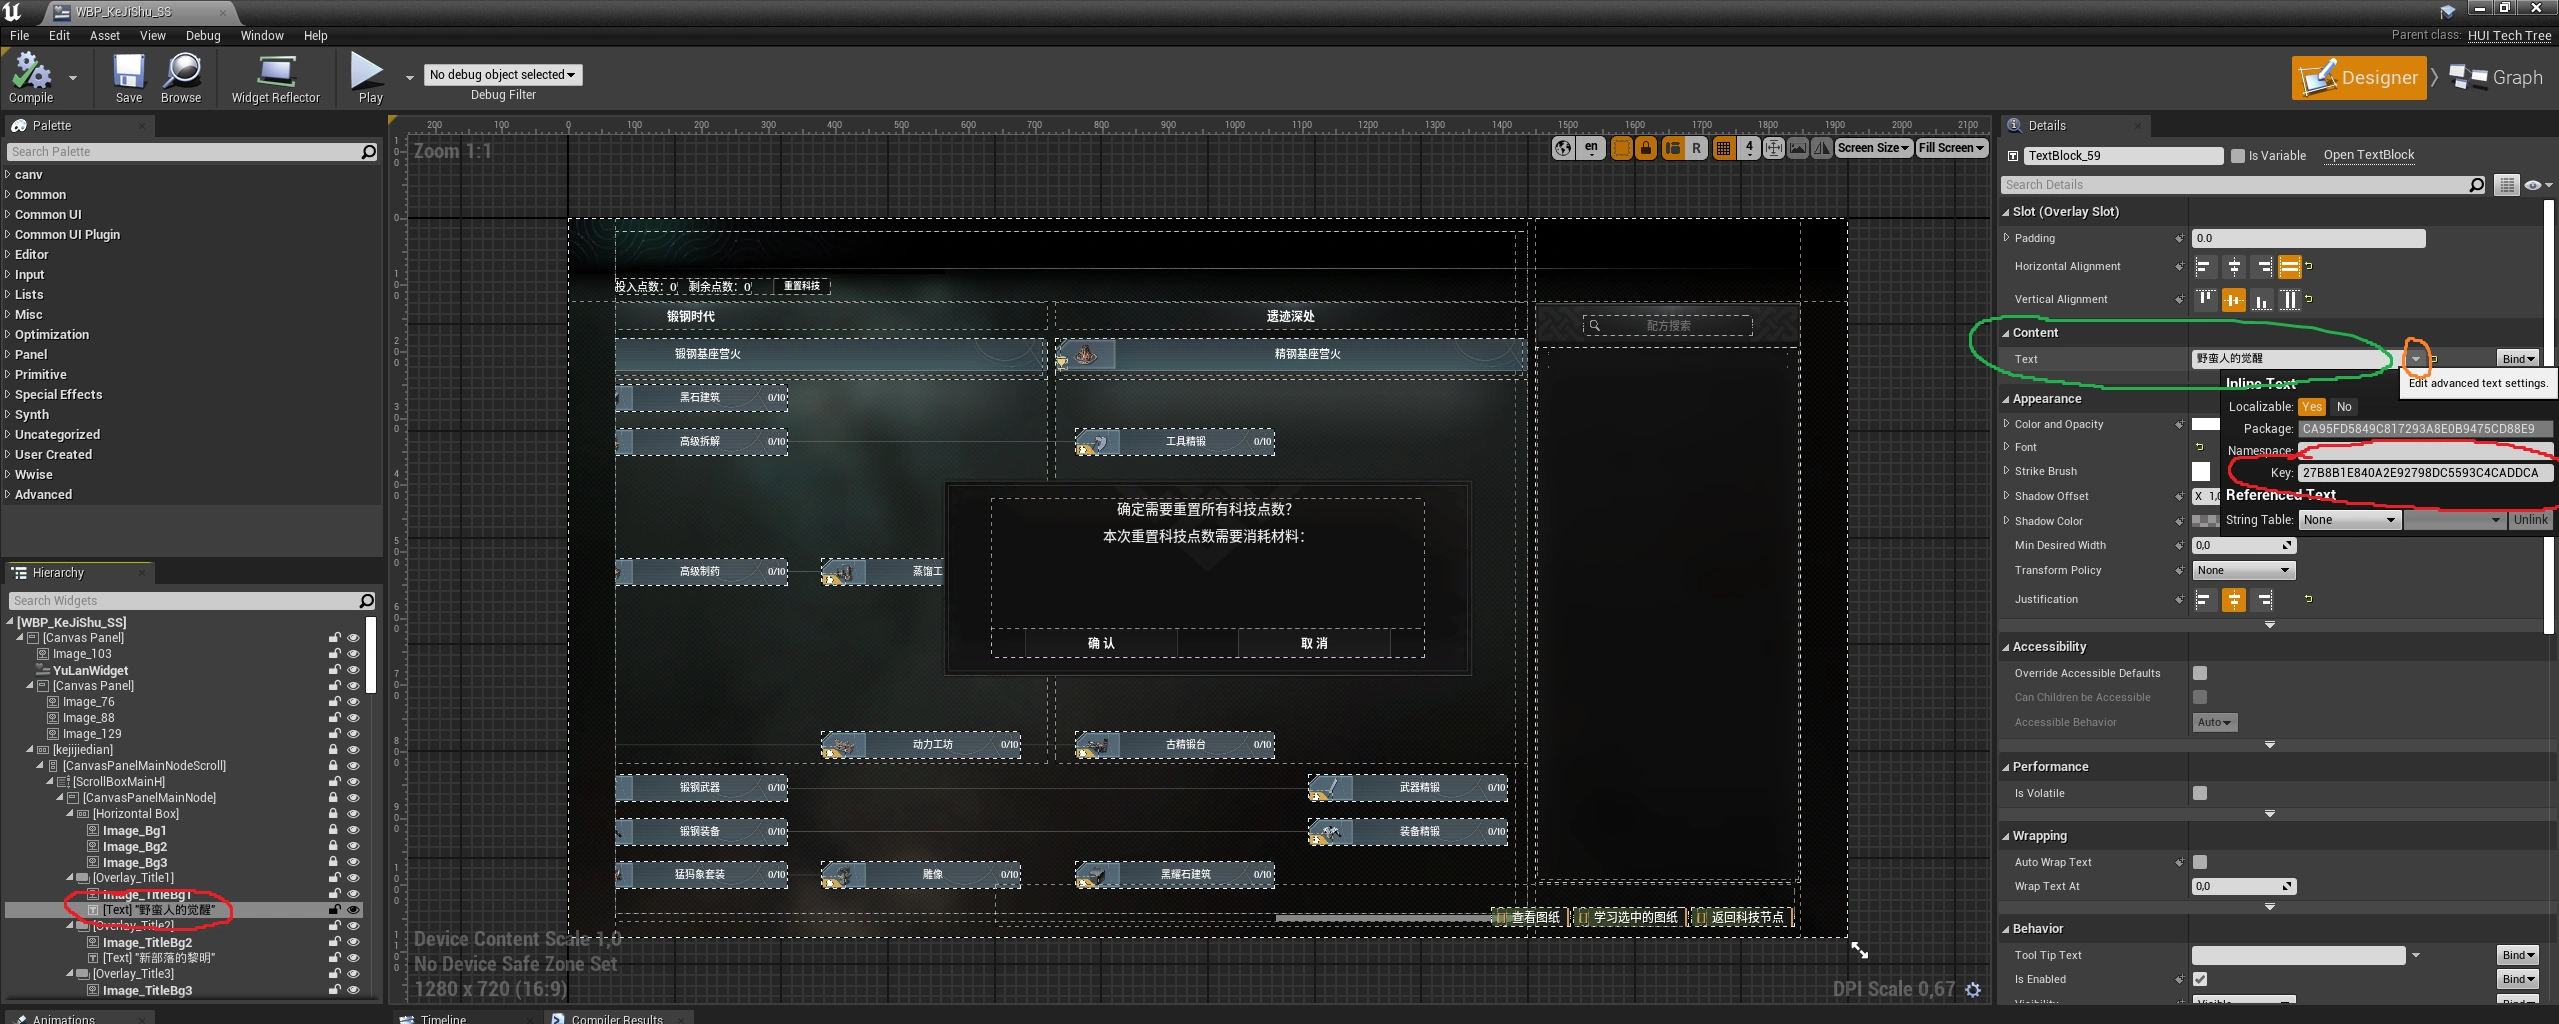This screenshot has height=1024, width=2559.
Task: Switch to the Timeline tab
Action: [443, 1018]
